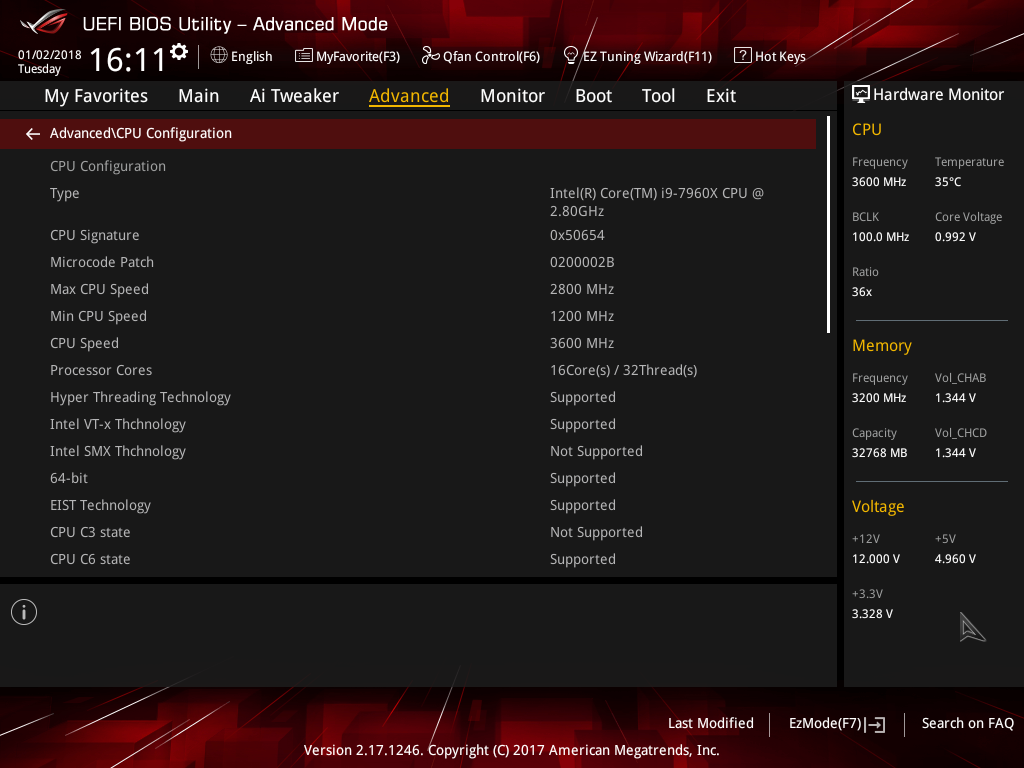Click the 100.0 MHz BCLK reading
Screen dimensions: 1024x768
tap(880, 237)
